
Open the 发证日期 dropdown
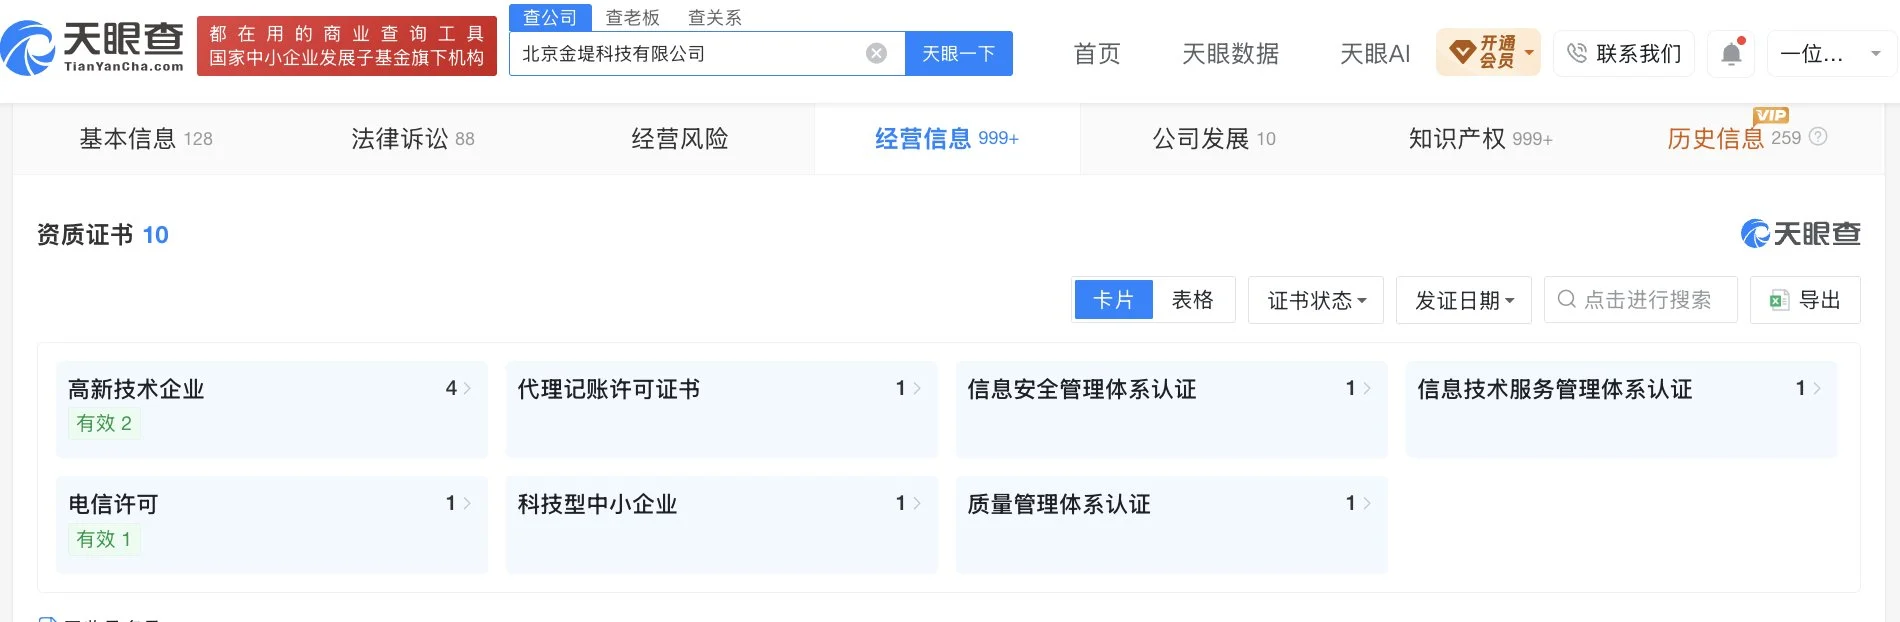point(1464,300)
